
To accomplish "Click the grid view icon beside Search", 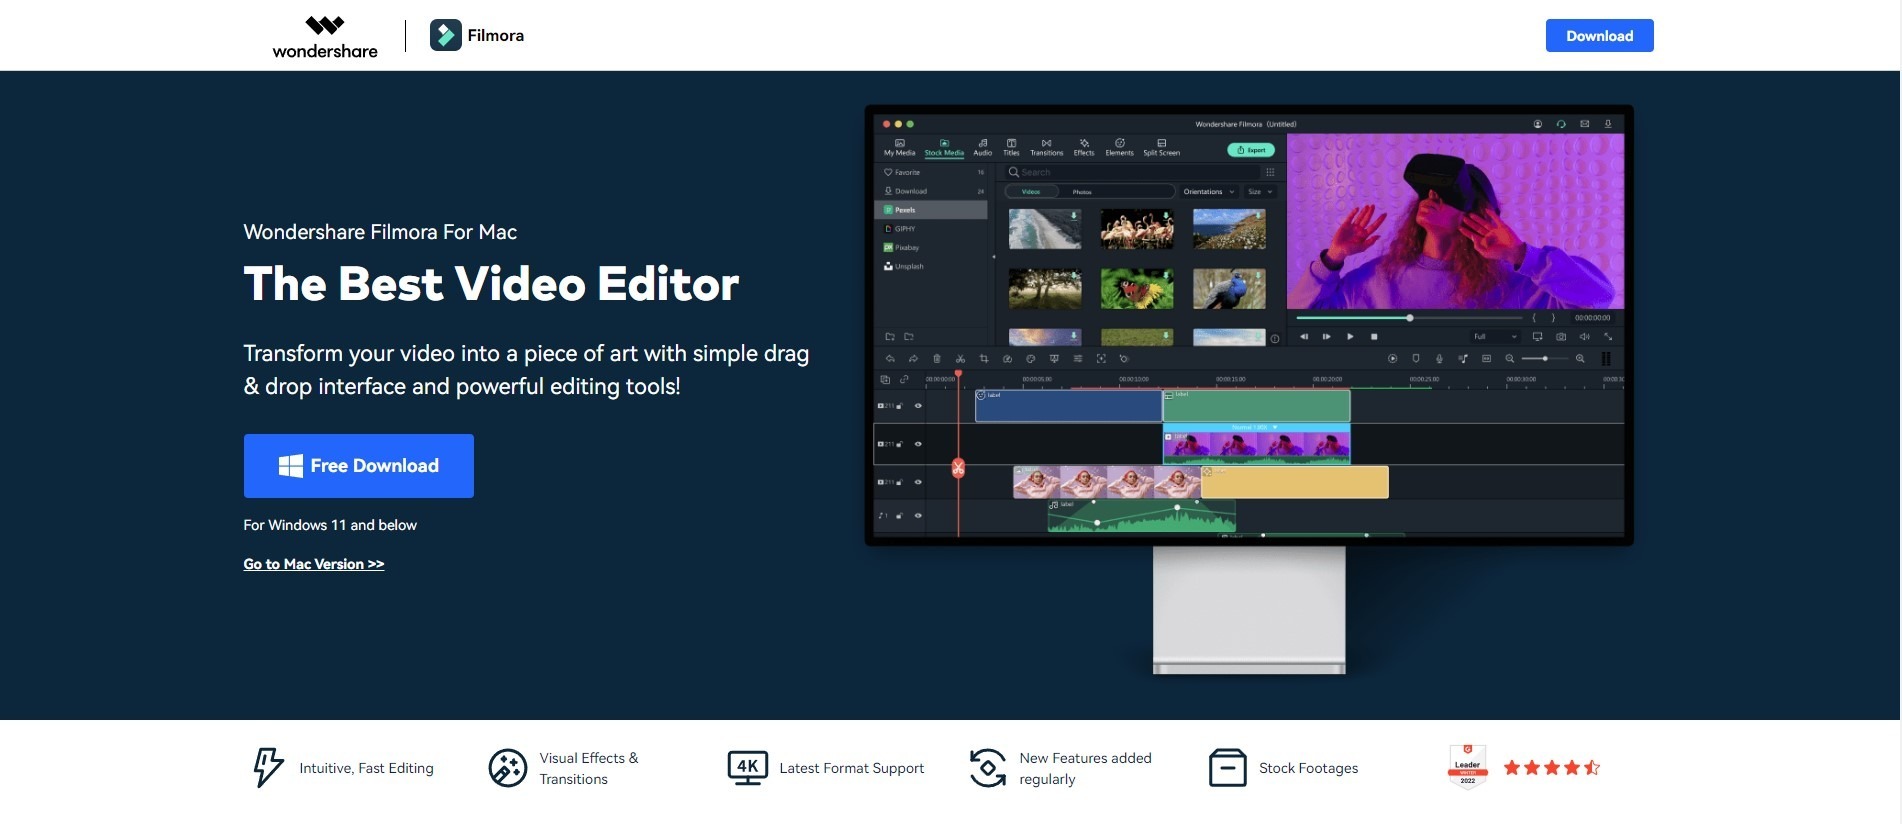I will 1270,172.
